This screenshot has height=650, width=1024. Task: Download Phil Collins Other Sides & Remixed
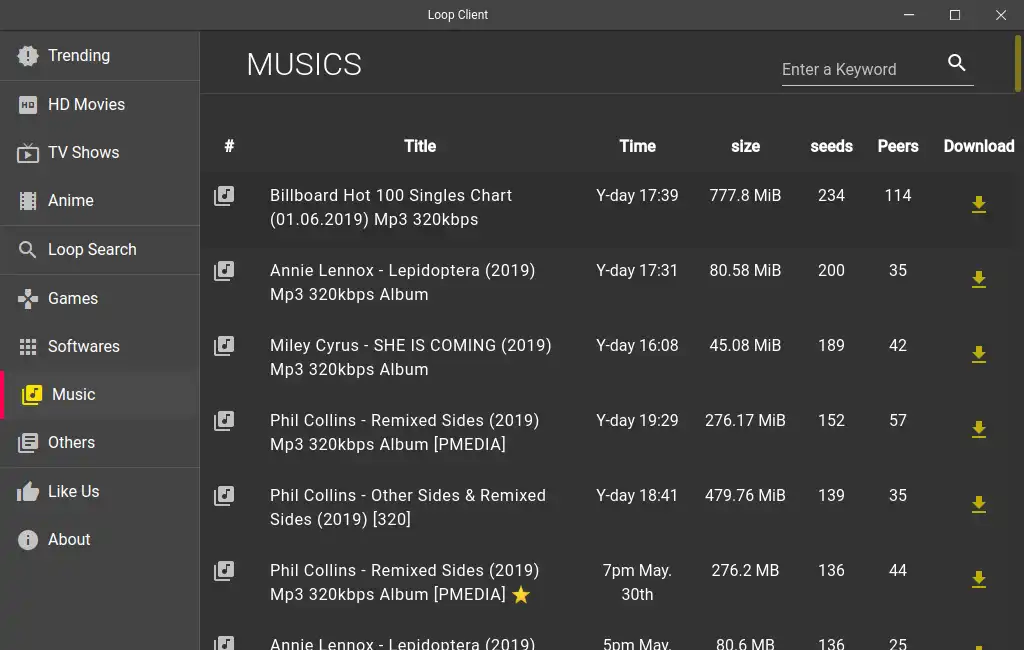click(979, 505)
